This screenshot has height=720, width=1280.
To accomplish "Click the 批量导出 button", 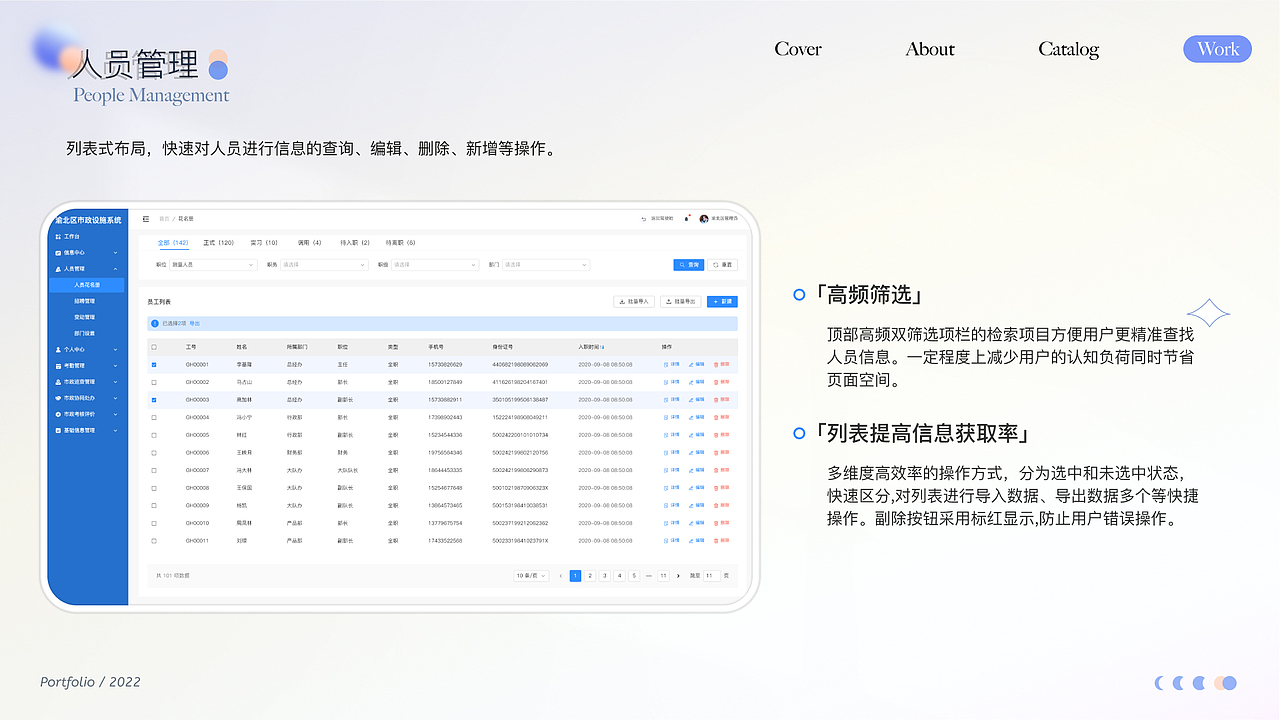I will coord(680,301).
